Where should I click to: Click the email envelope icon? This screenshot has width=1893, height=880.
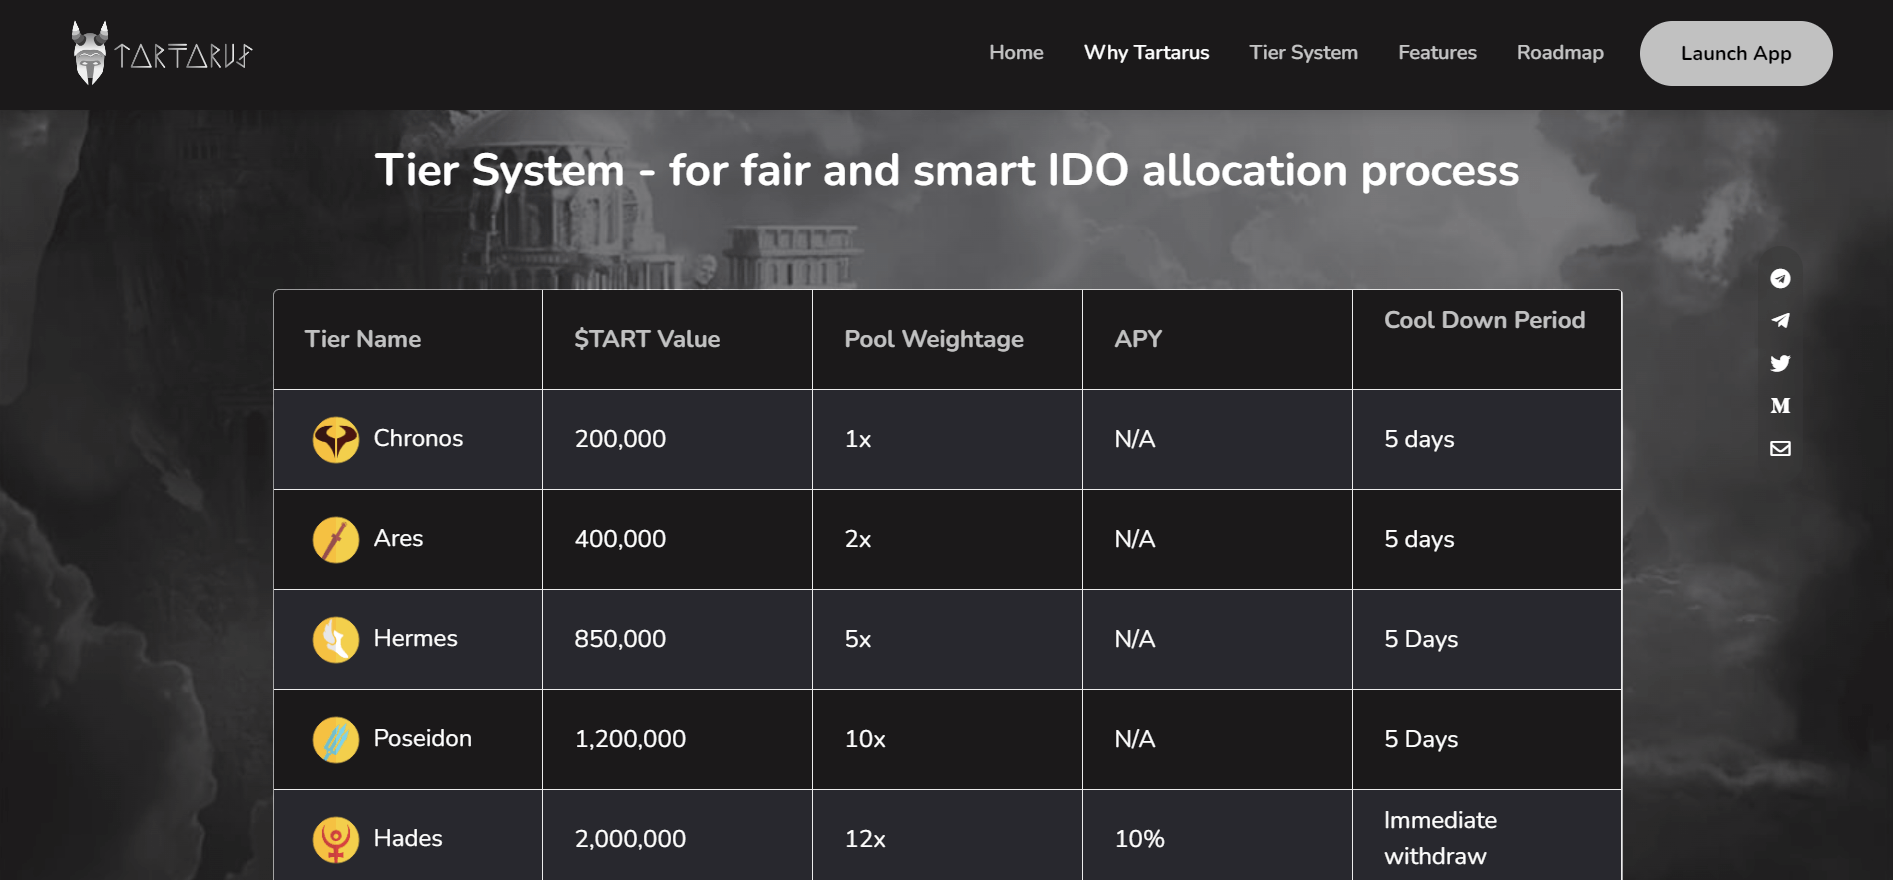coord(1780,448)
